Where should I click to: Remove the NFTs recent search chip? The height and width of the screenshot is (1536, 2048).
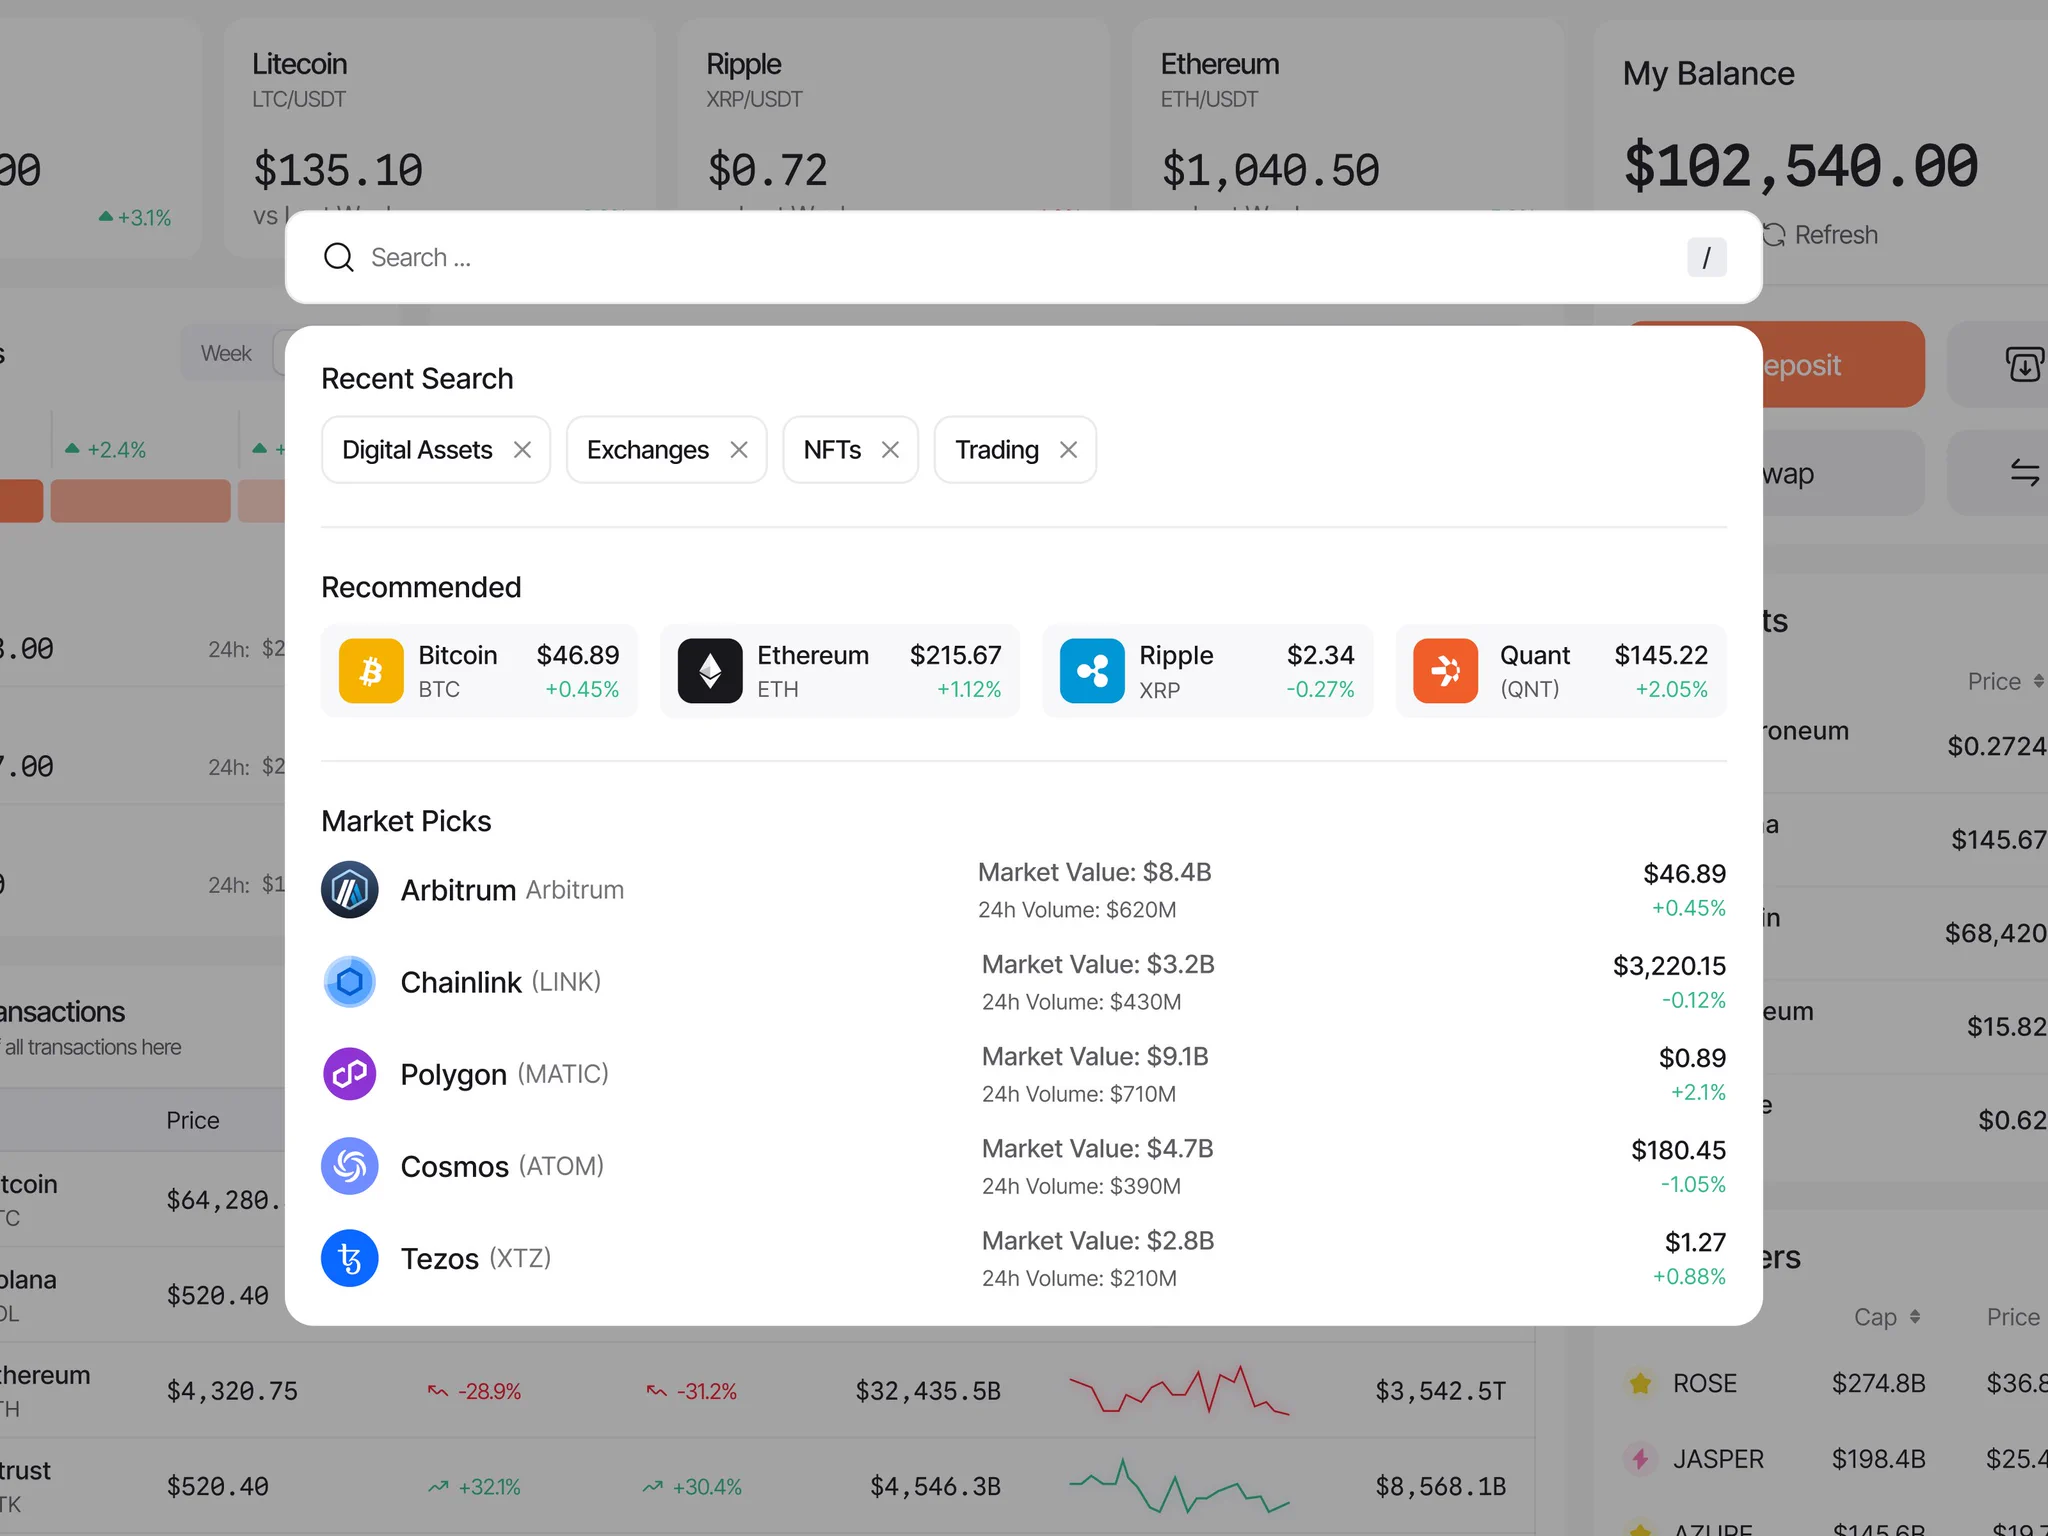pos(890,450)
